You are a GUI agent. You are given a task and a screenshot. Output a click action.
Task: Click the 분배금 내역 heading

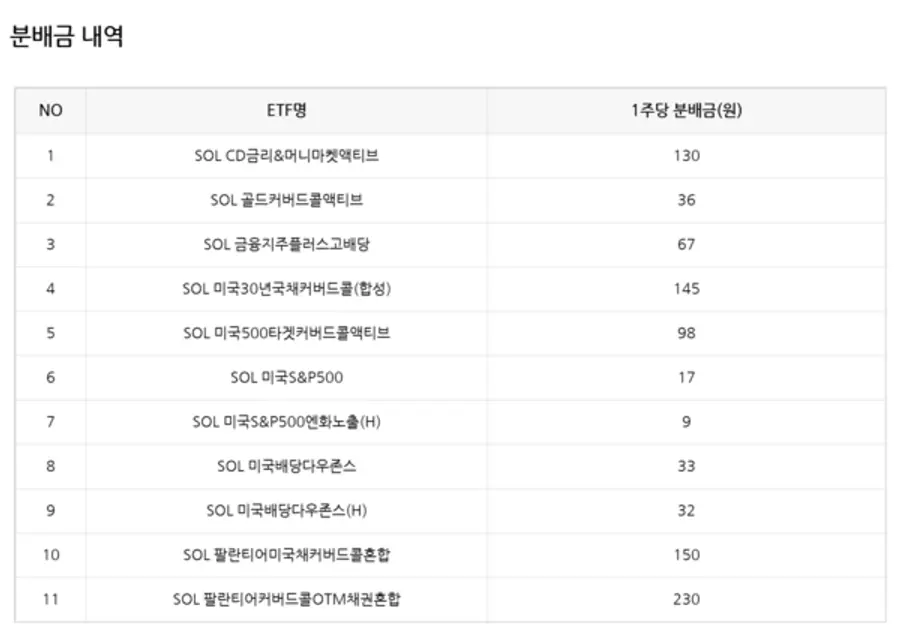click(66, 37)
